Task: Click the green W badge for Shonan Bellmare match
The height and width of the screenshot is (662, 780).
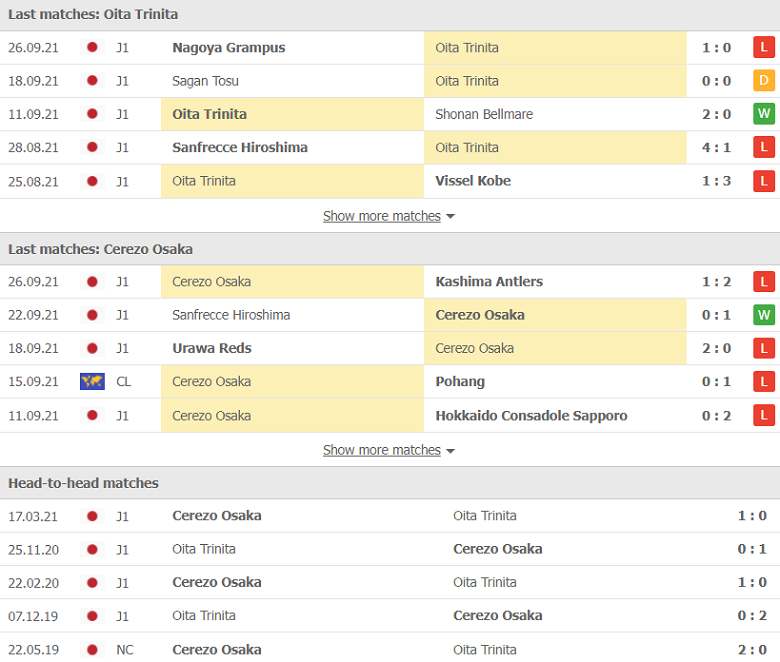Action: point(764,114)
